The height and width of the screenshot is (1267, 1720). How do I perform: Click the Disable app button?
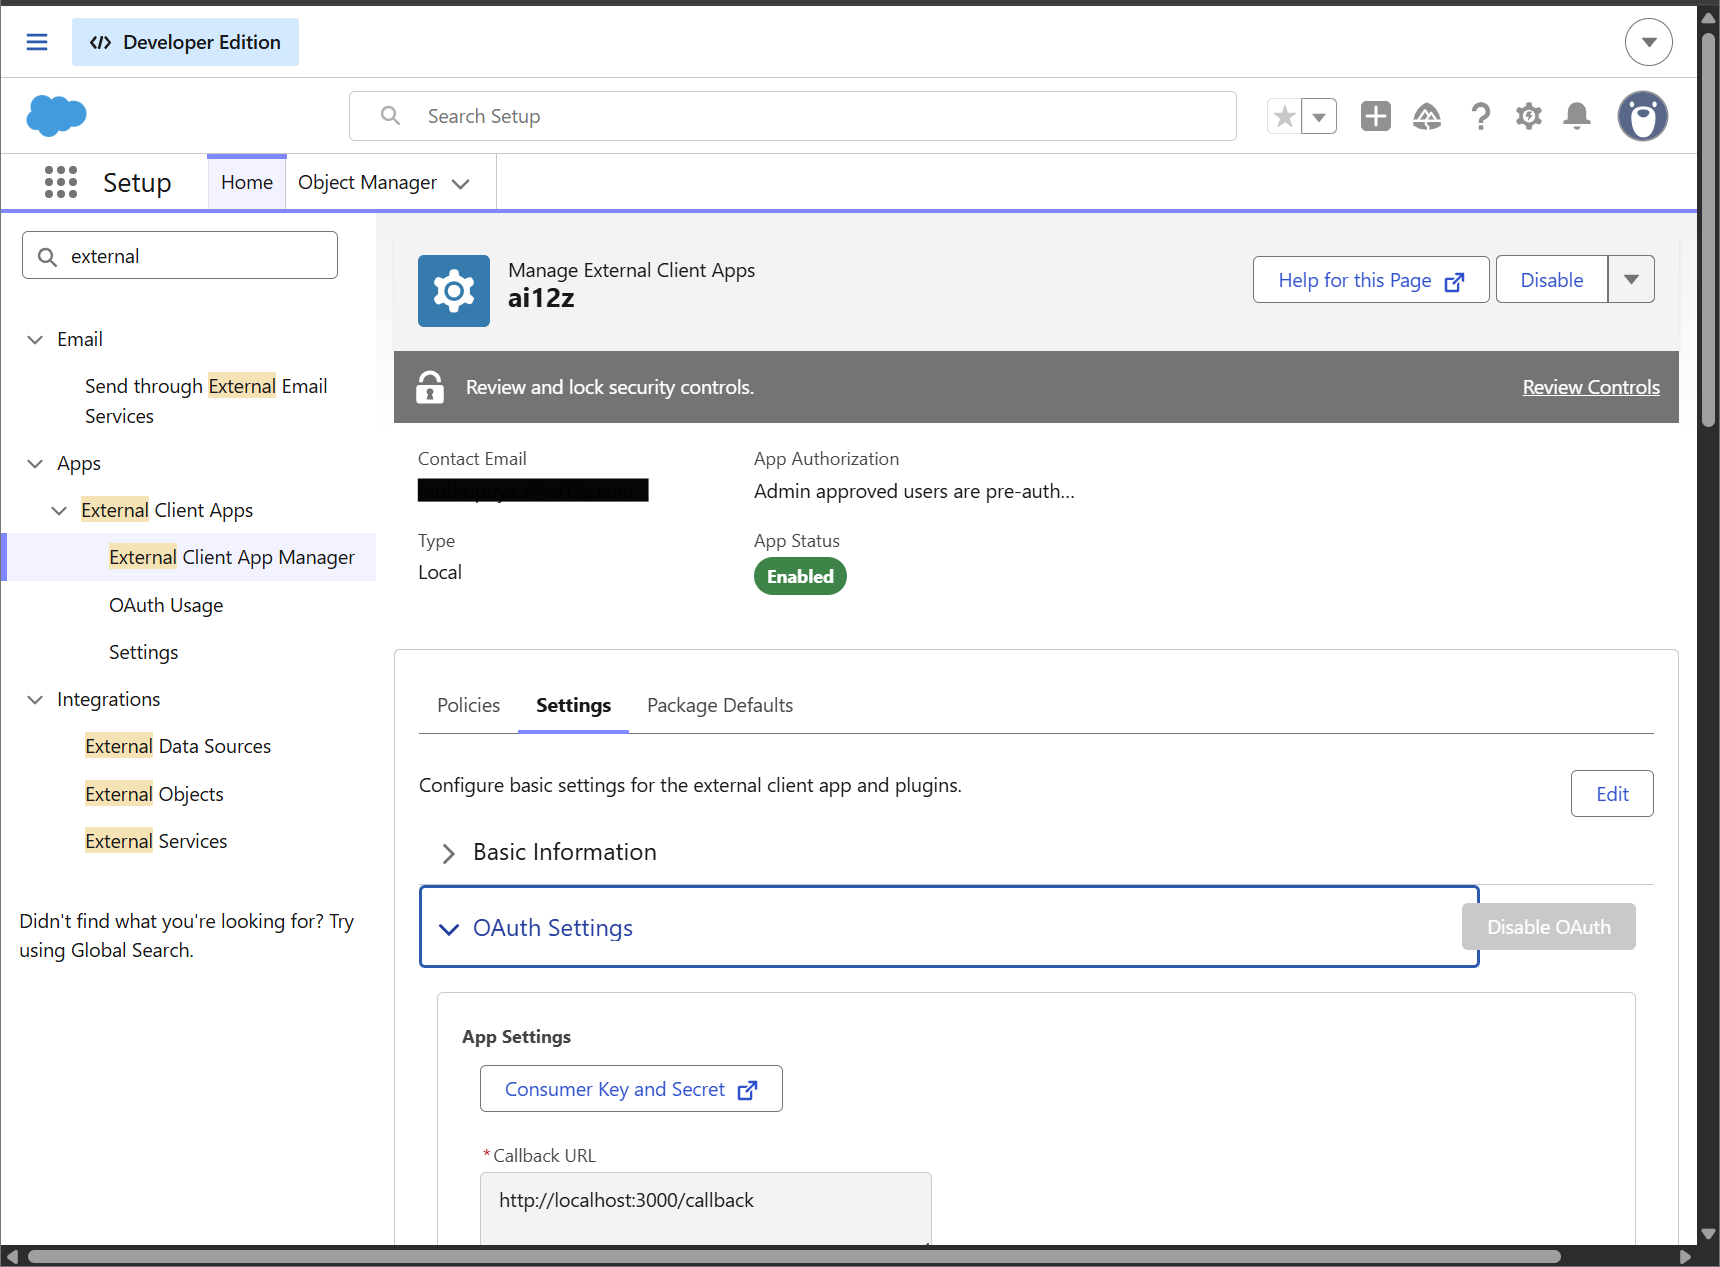tap(1551, 280)
